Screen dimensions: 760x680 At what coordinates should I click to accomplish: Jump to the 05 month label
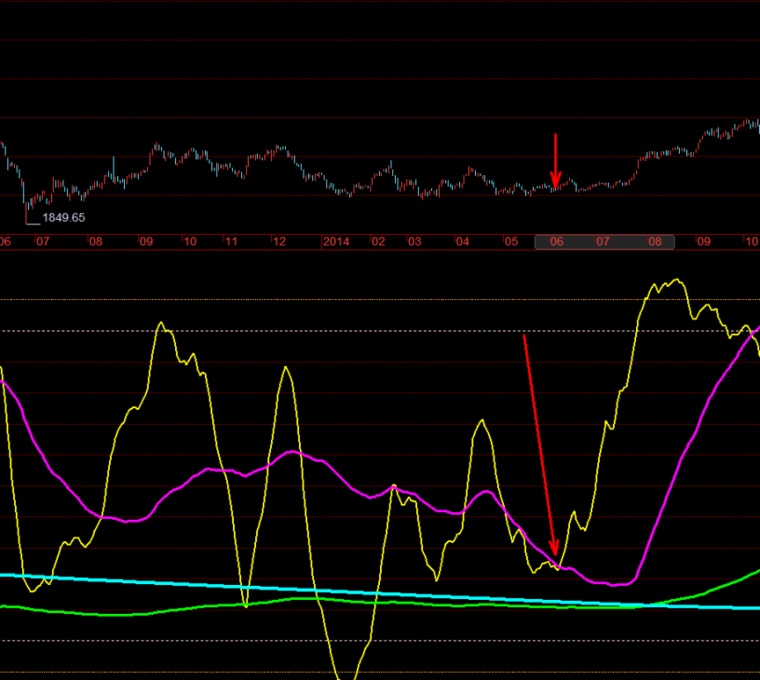coord(510,242)
